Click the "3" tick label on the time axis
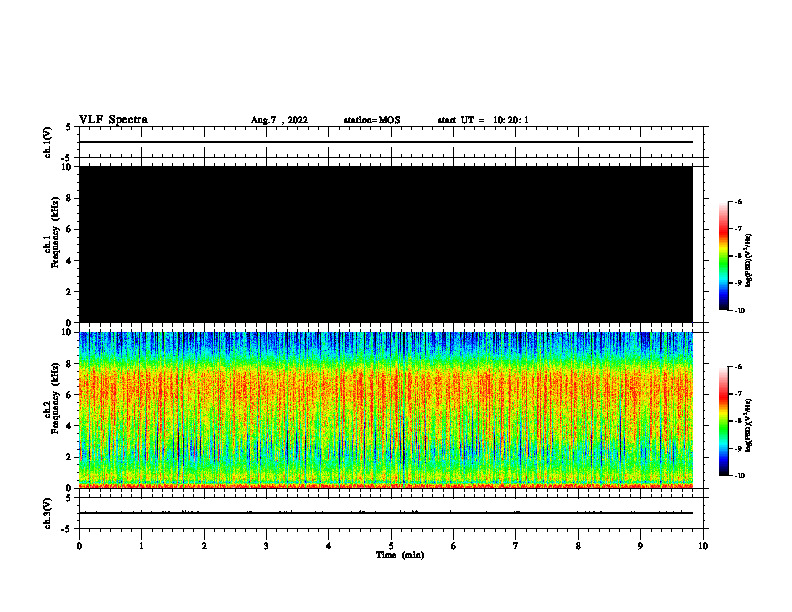Screen dimensions: 792x612 [266, 546]
